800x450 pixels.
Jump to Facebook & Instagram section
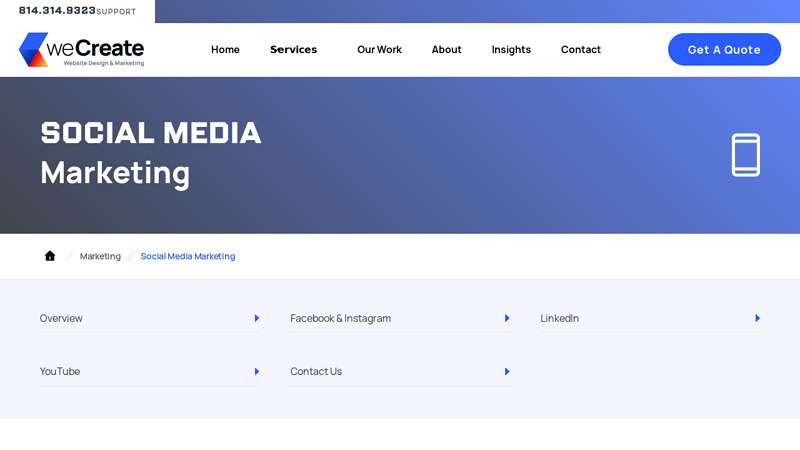pos(399,318)
